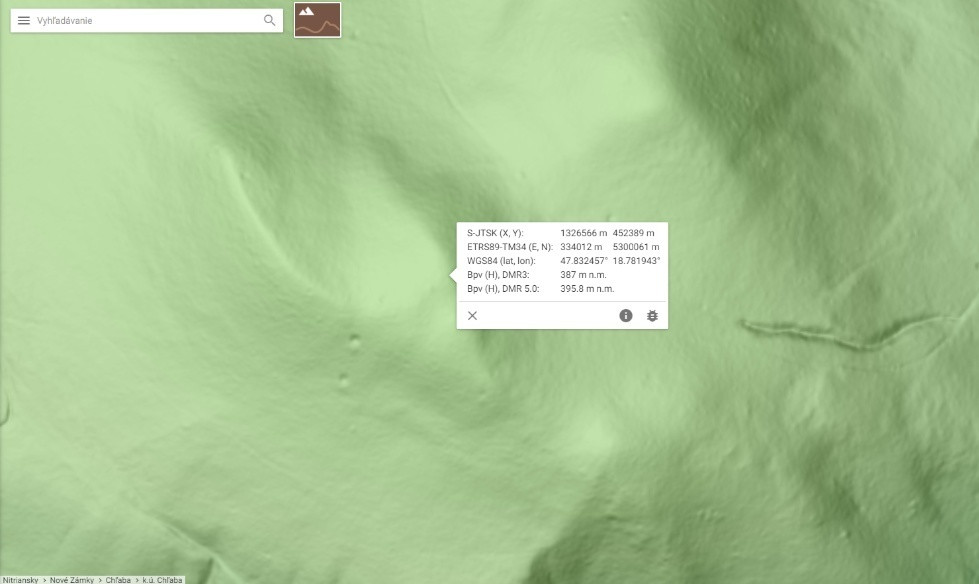This screenshot has width=979, height=584.
Task: Switch basemap using the brown terrain thumbnail
Action: [317, 20]
